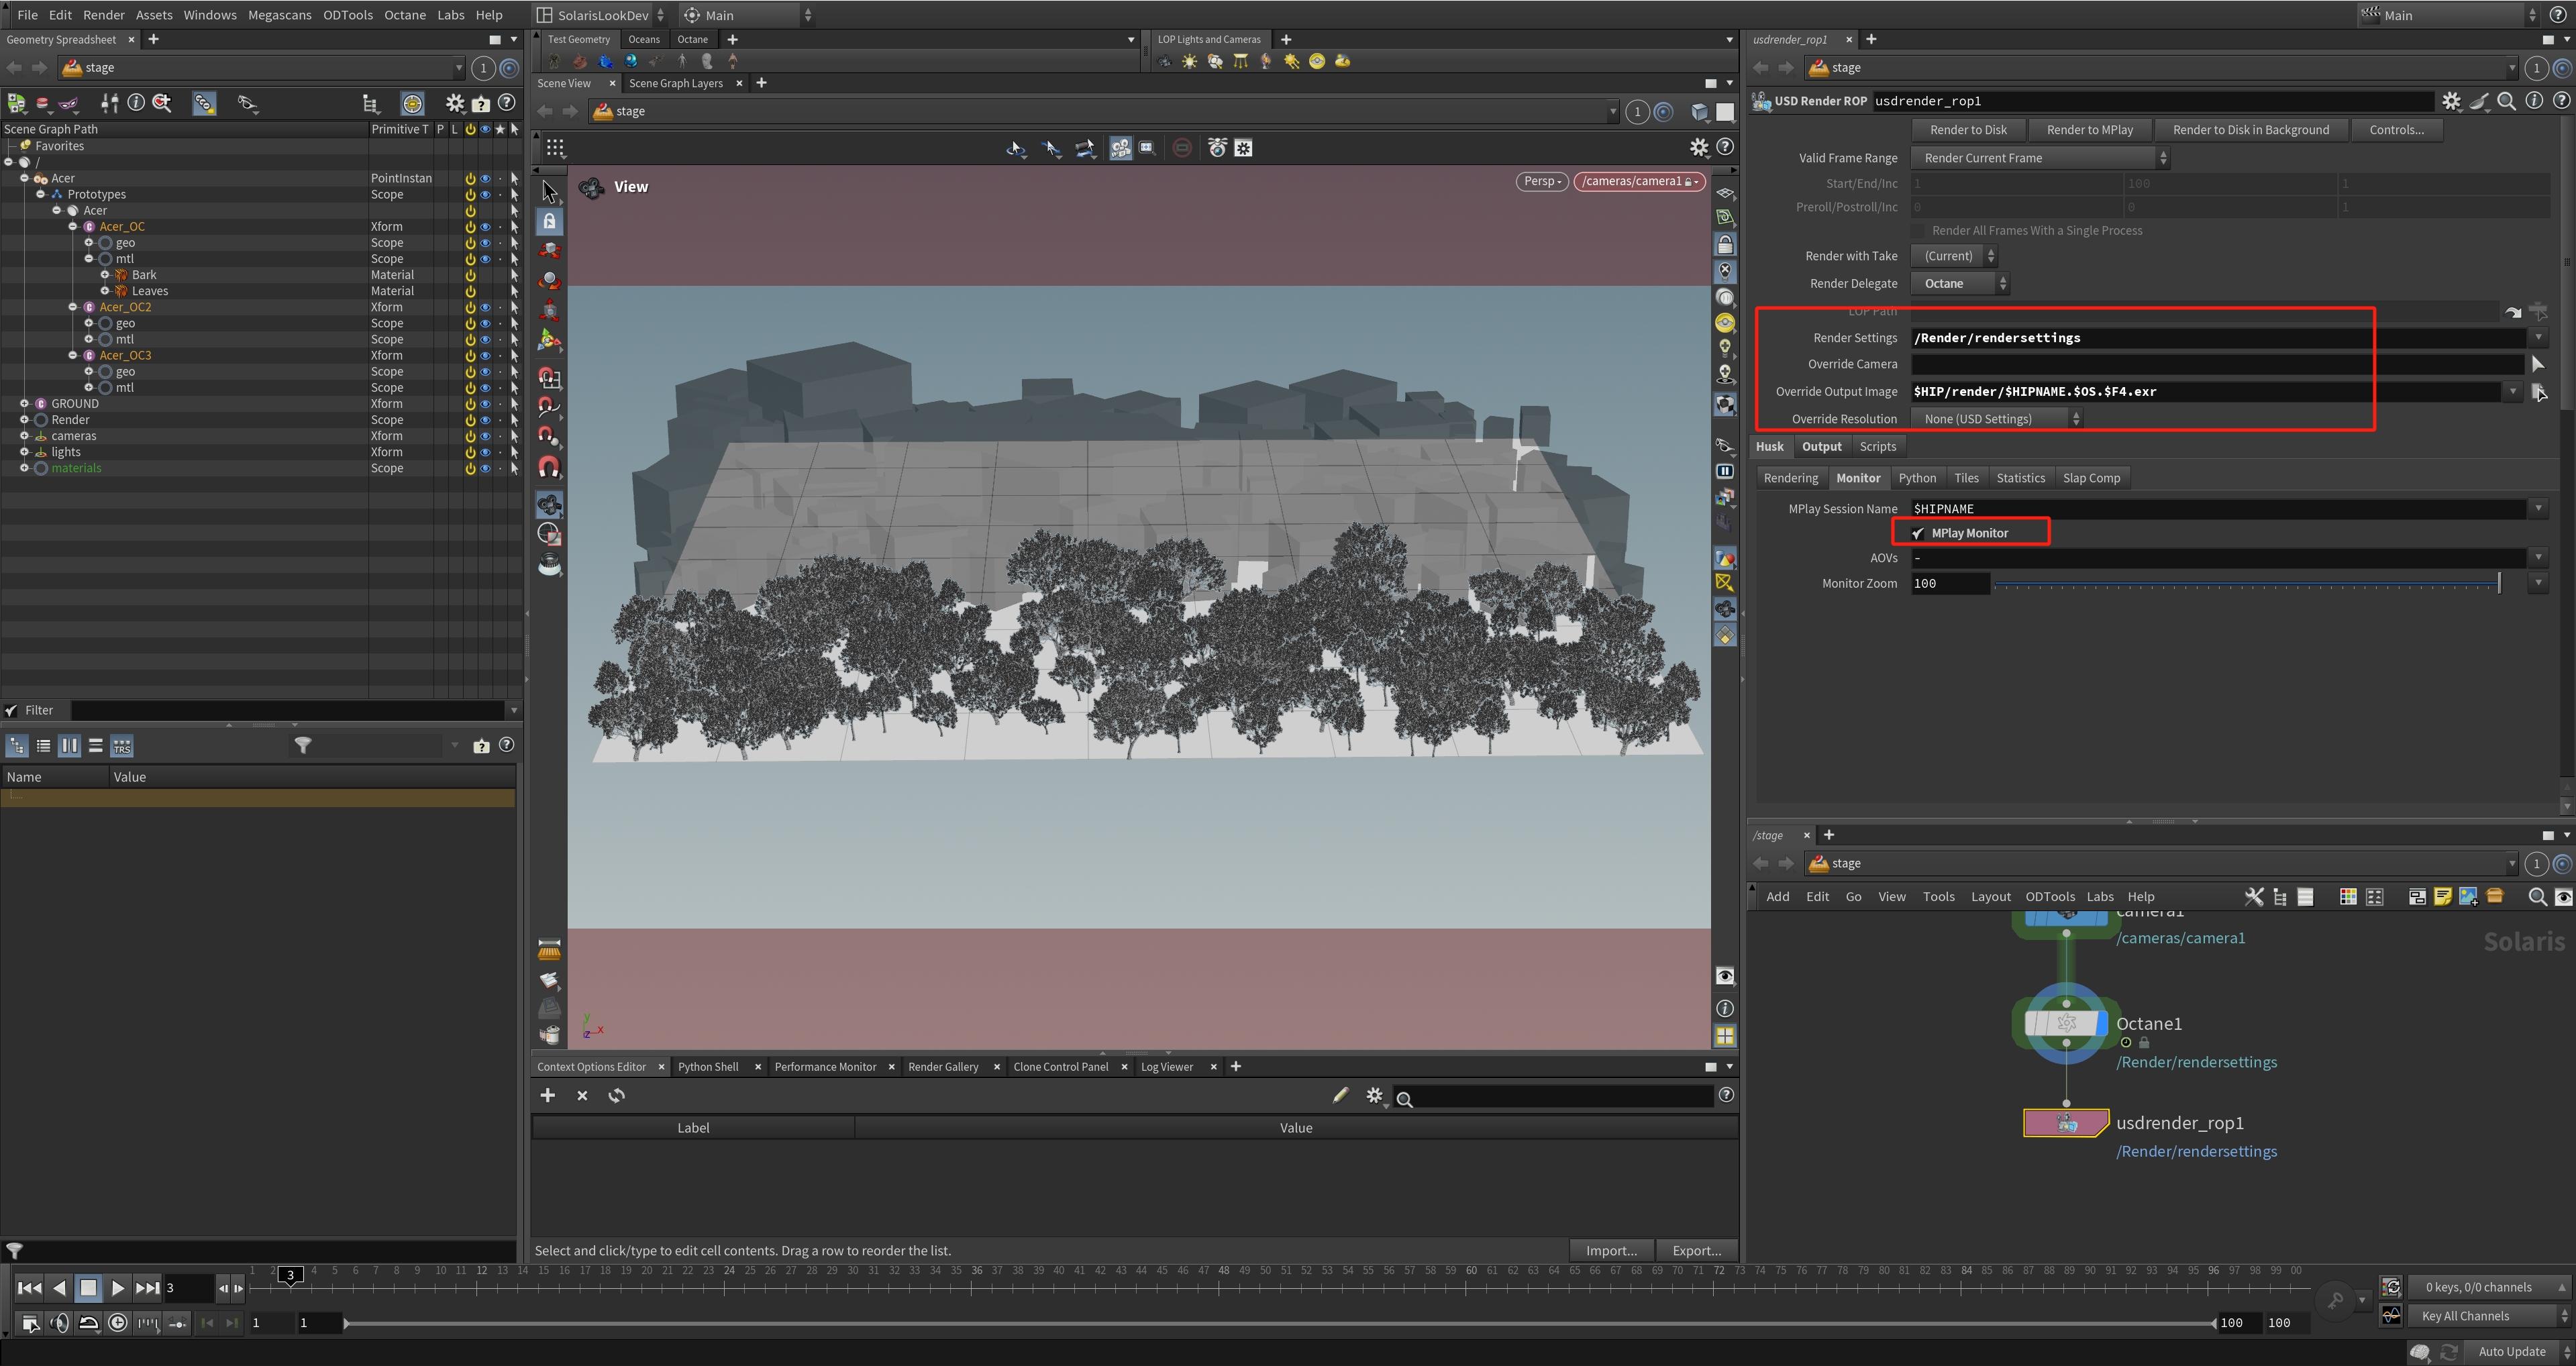This screenshot has width=2576, height=1366.
Task: Click the usdrender_rop1 node icon in network
Action: (2066, 1123)
